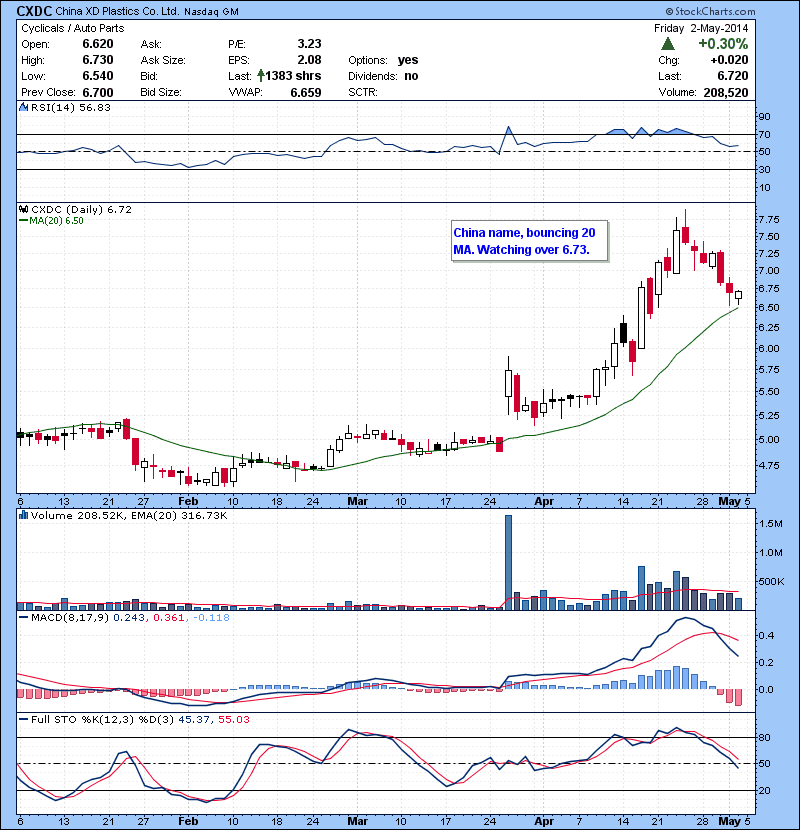The image size is (800, 830).
Task: Click the stochastic %K value 45.37
Action: point(194,720)
